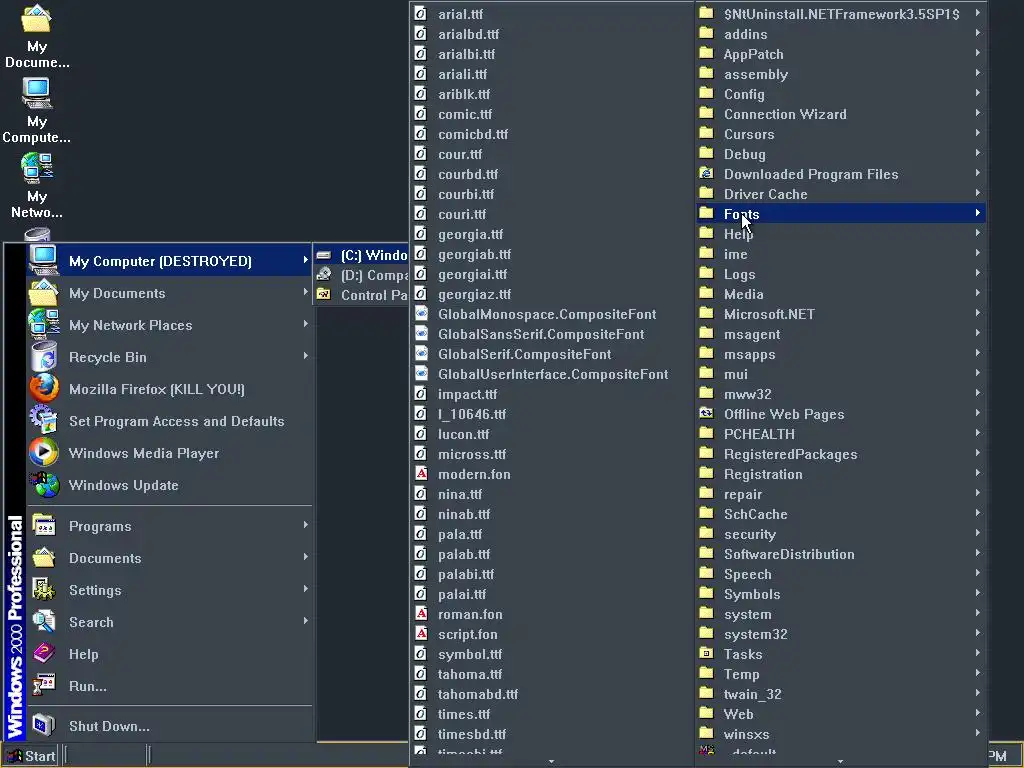This screenshot has width=1024, height=768.
Task: Click the icon next to GlobalMonospace.CompositeFont
Action: click(x=421, y=313)
